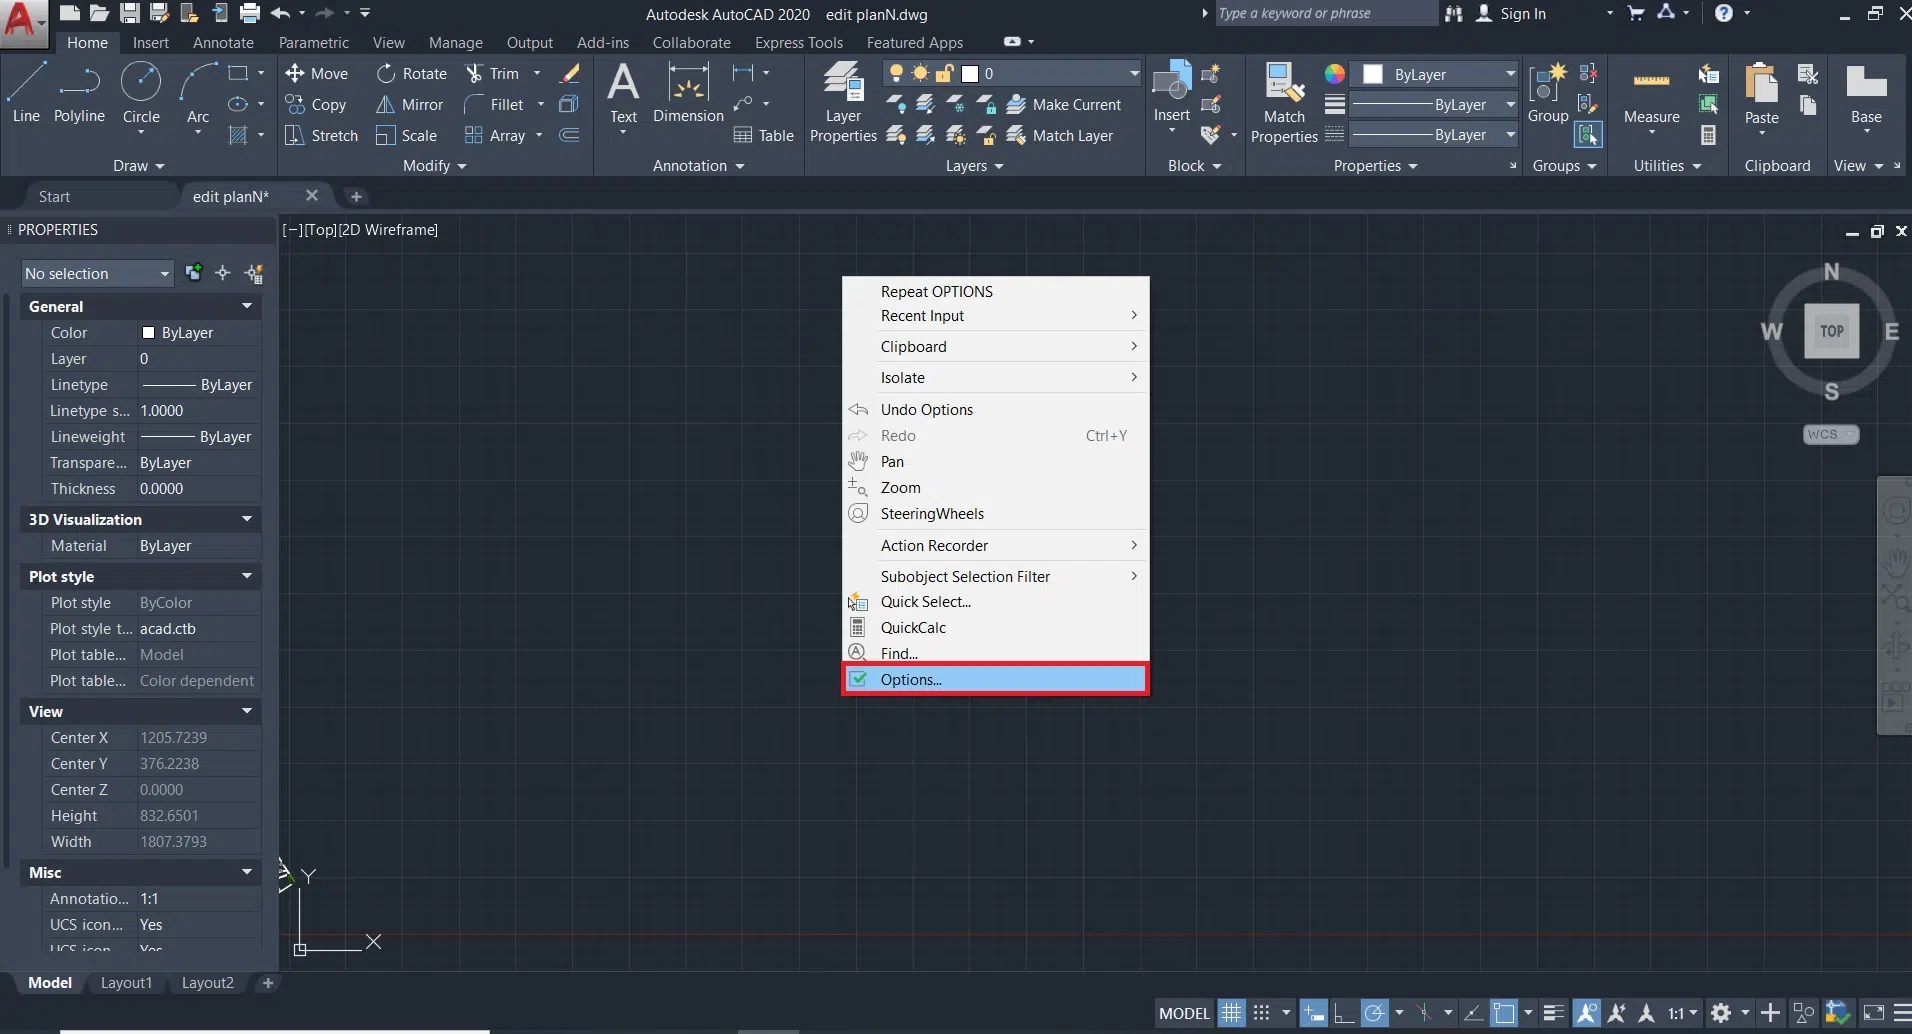Toggle ortho mode in status bar

(1344, 1013)
